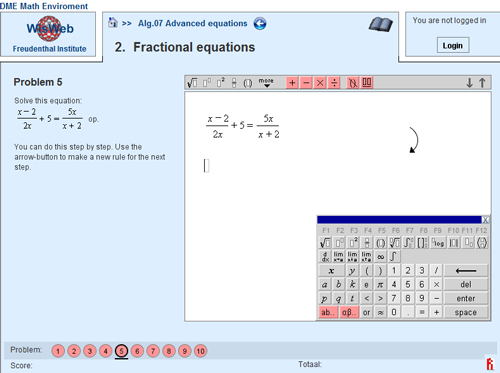Click the Login button

(x=453, y=45)
